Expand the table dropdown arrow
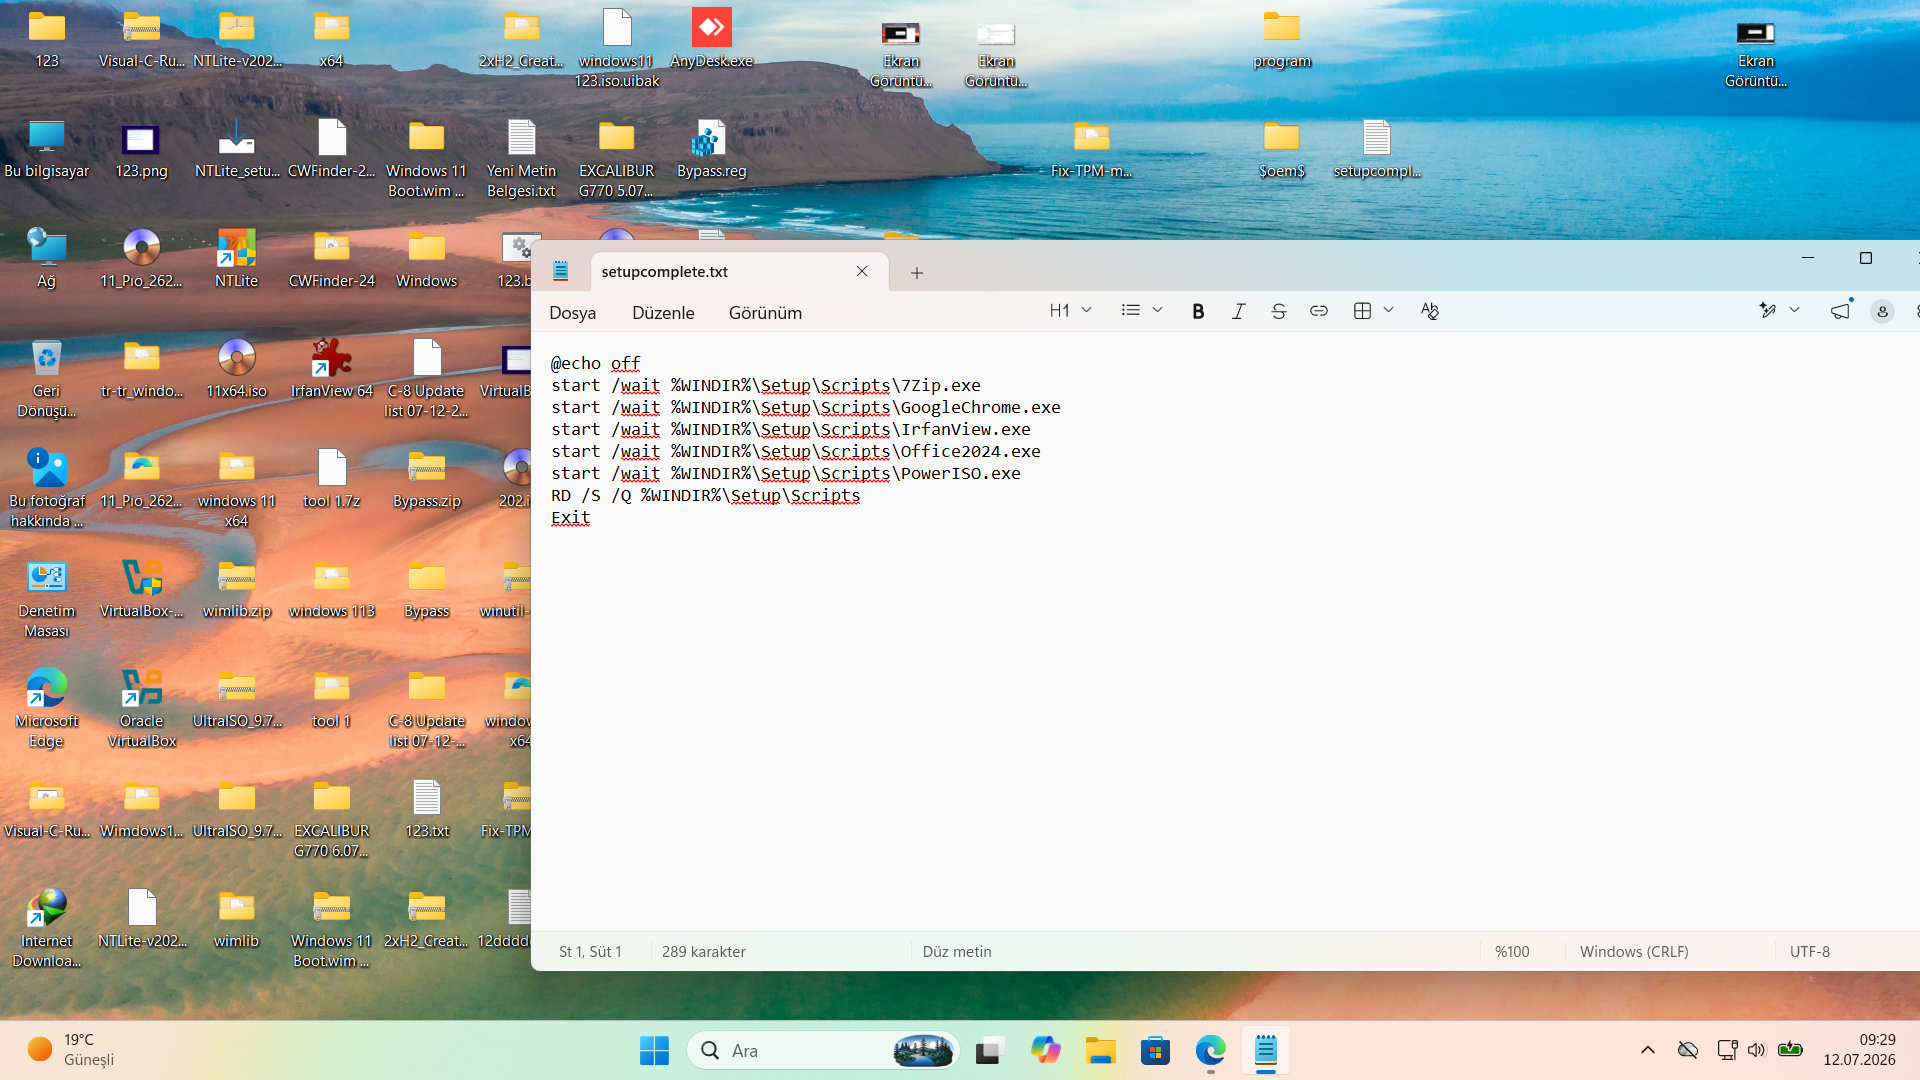This screenshot has width=1920, height=1080. coord(1388,311)
